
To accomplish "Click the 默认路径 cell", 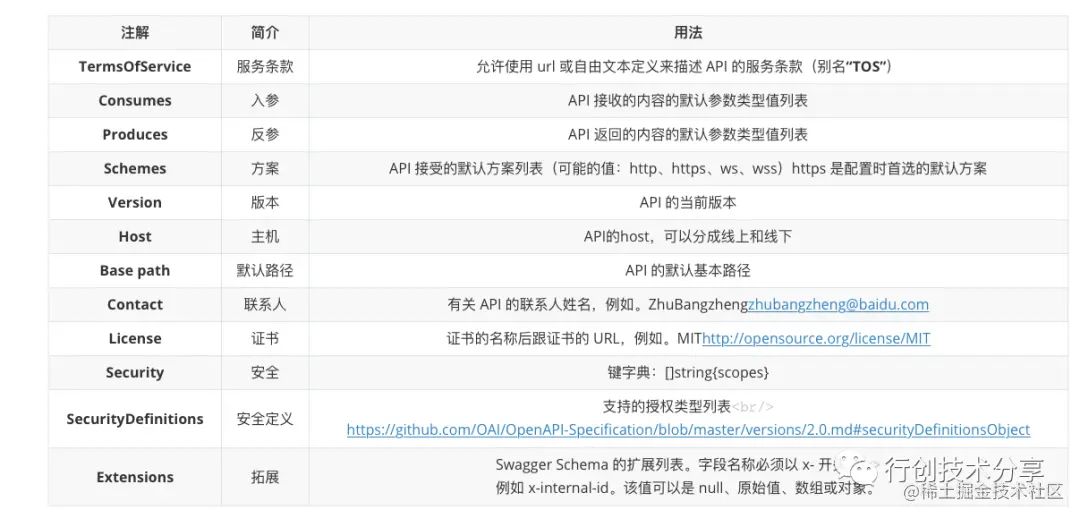I will point(265,271).
